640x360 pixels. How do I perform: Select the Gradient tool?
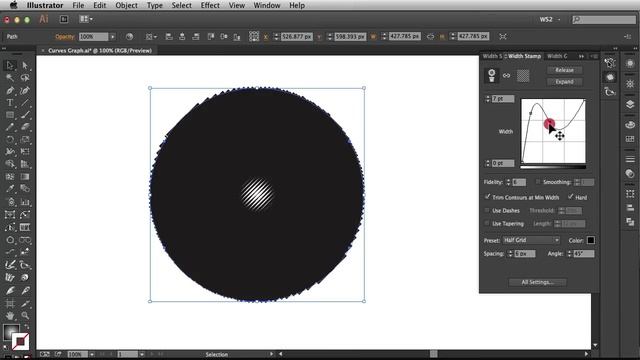click(x=25, y=177)
